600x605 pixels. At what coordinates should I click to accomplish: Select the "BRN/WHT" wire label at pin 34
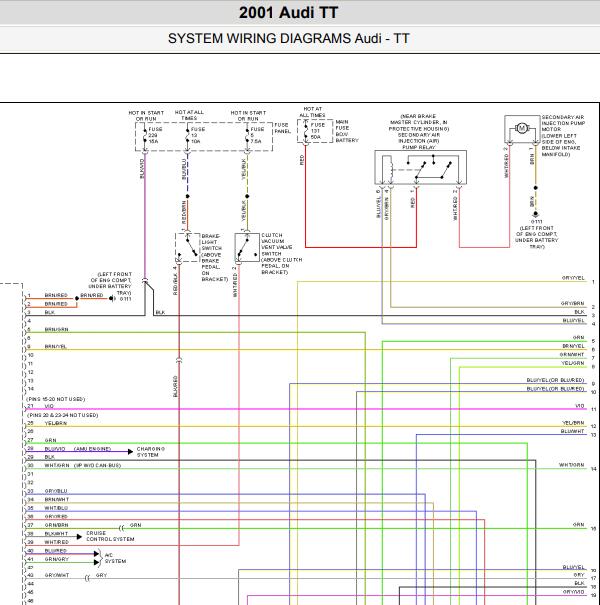[57, 500]
